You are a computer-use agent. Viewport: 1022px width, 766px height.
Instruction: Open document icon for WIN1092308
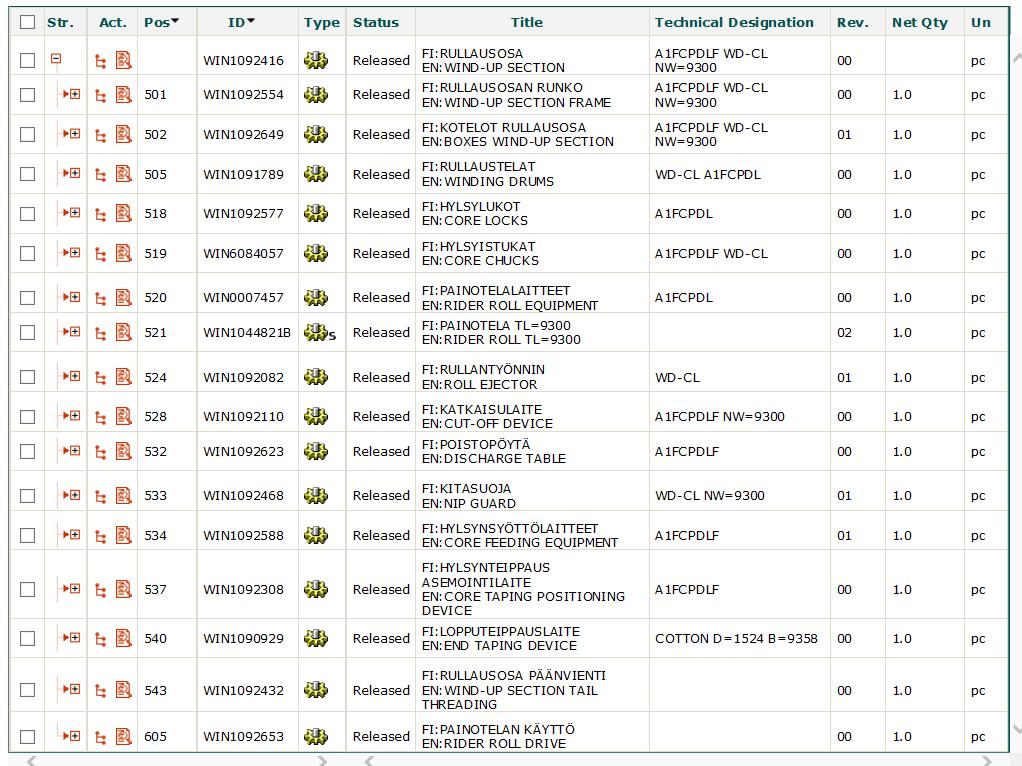tap(123, 589)
